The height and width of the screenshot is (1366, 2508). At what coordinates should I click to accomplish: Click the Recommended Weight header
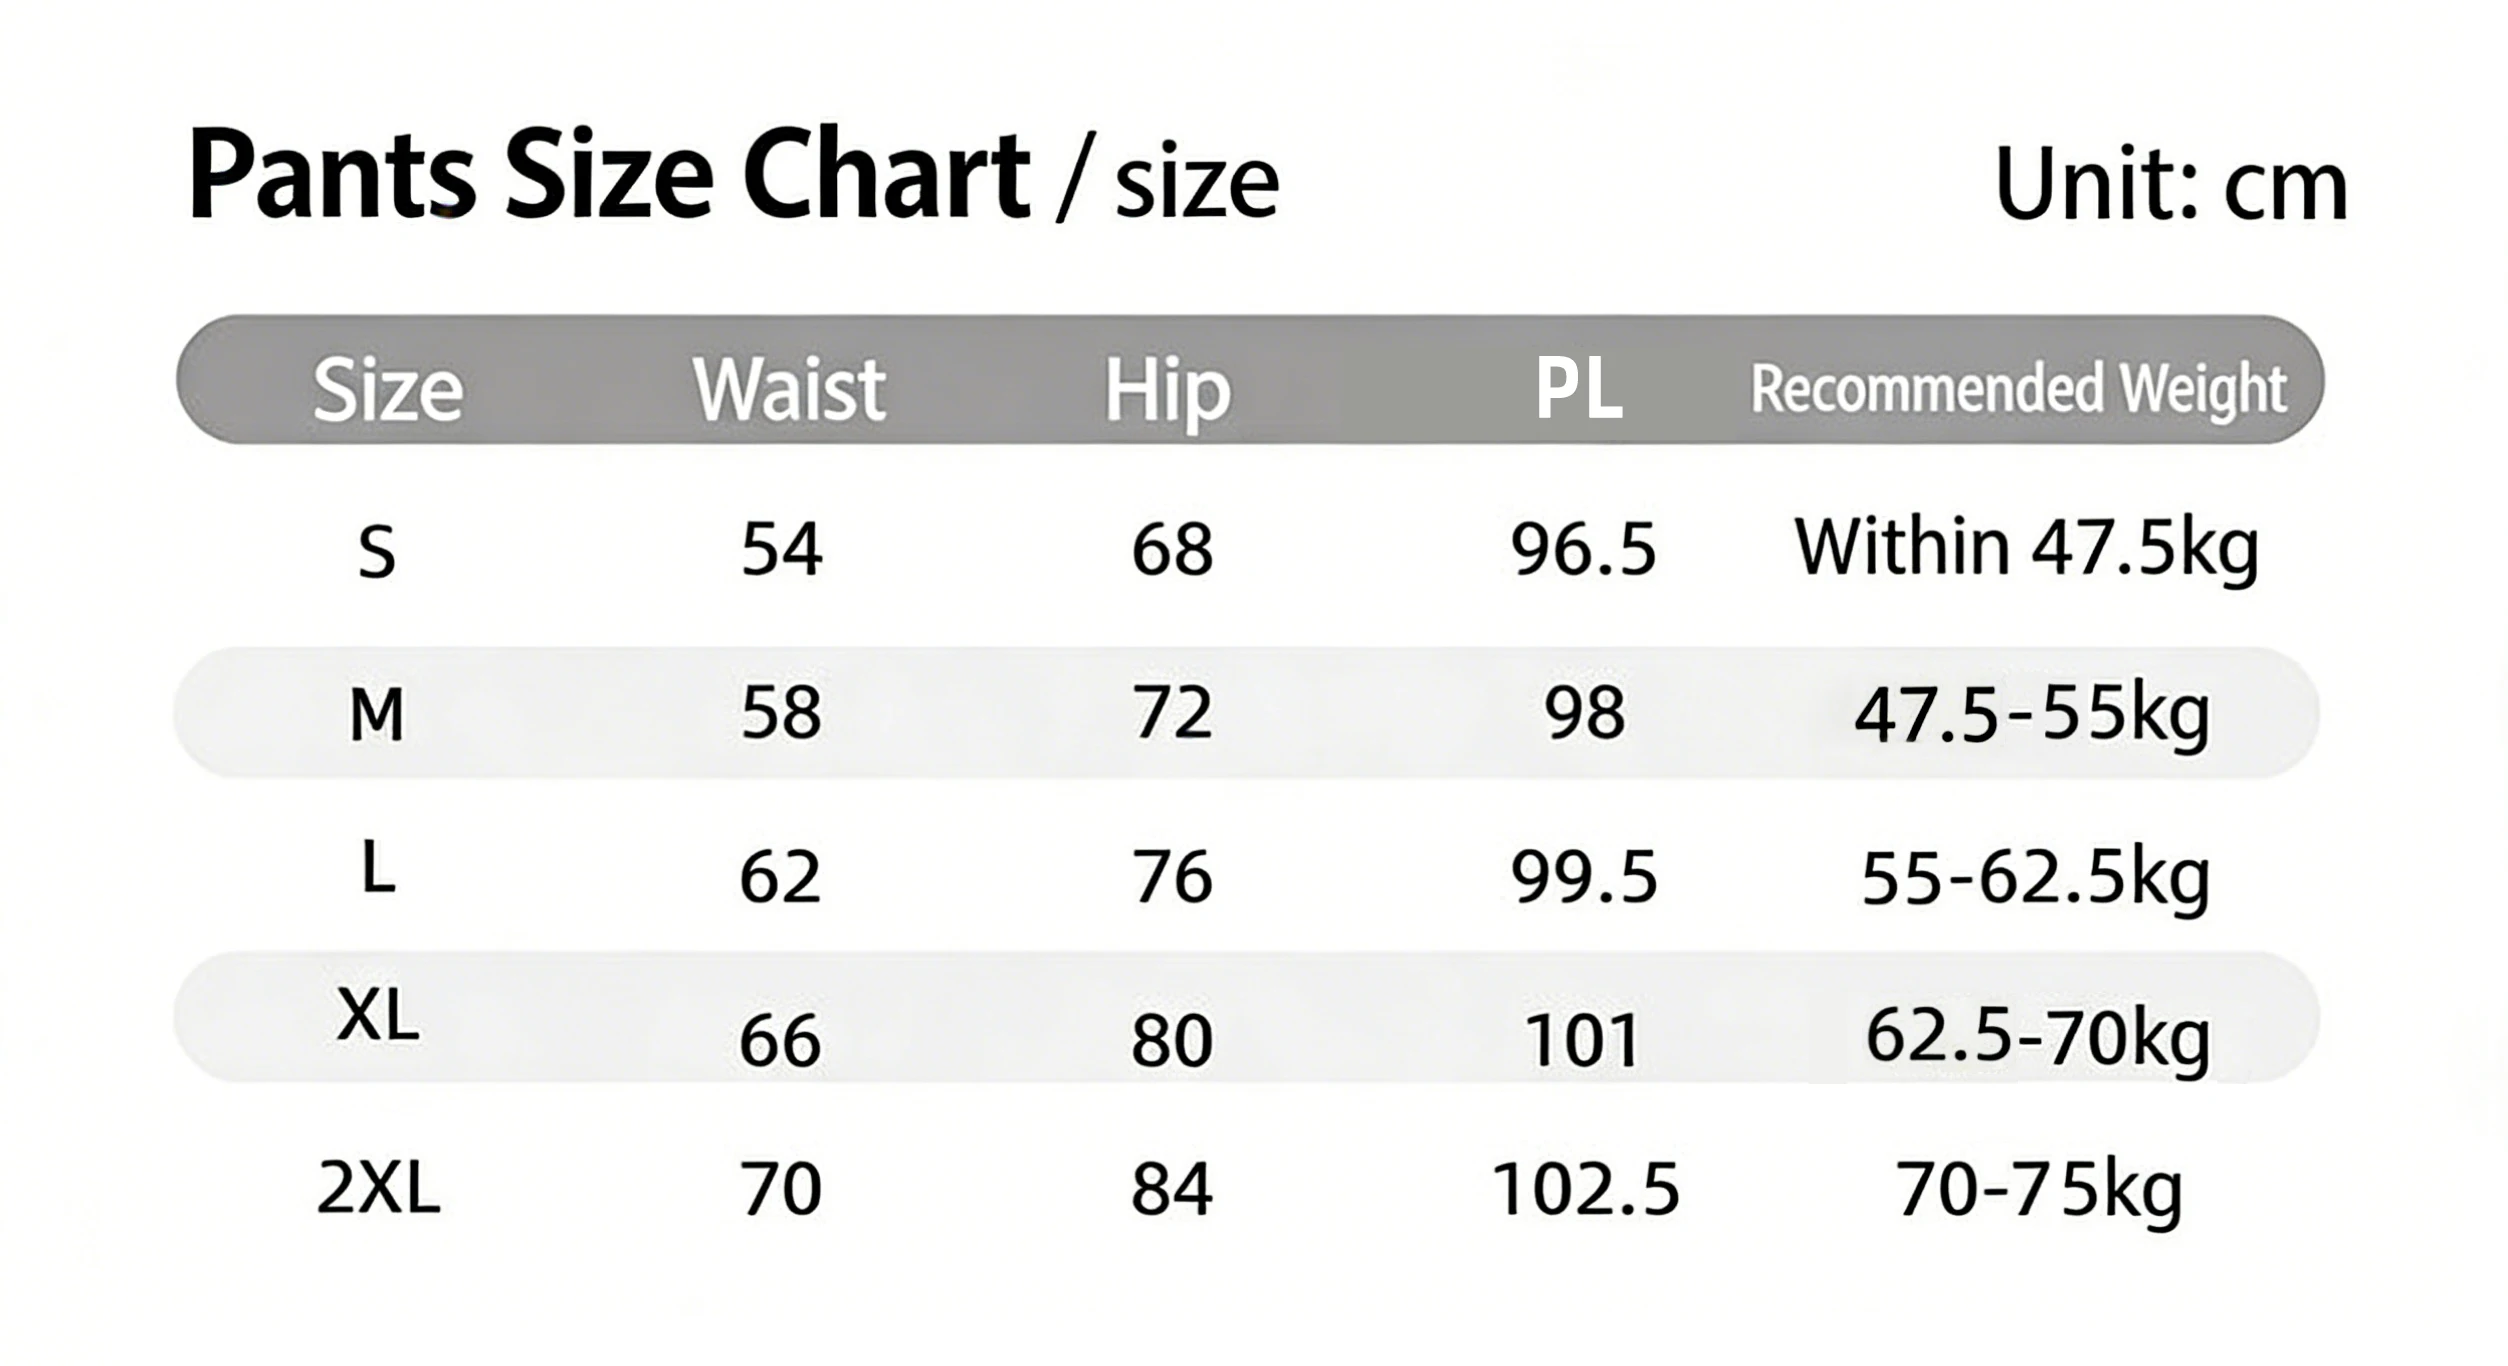click(x=2018, y=389)
